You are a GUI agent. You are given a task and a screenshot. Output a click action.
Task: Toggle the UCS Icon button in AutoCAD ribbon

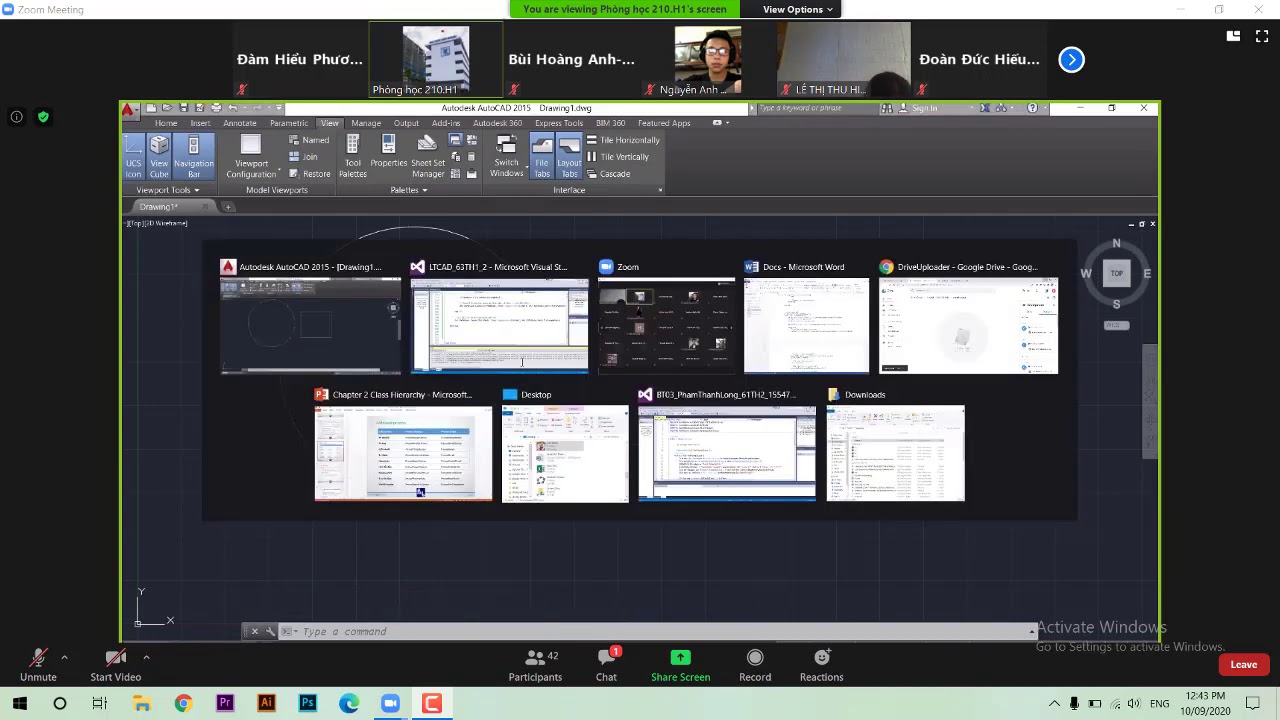pos(133,157)
